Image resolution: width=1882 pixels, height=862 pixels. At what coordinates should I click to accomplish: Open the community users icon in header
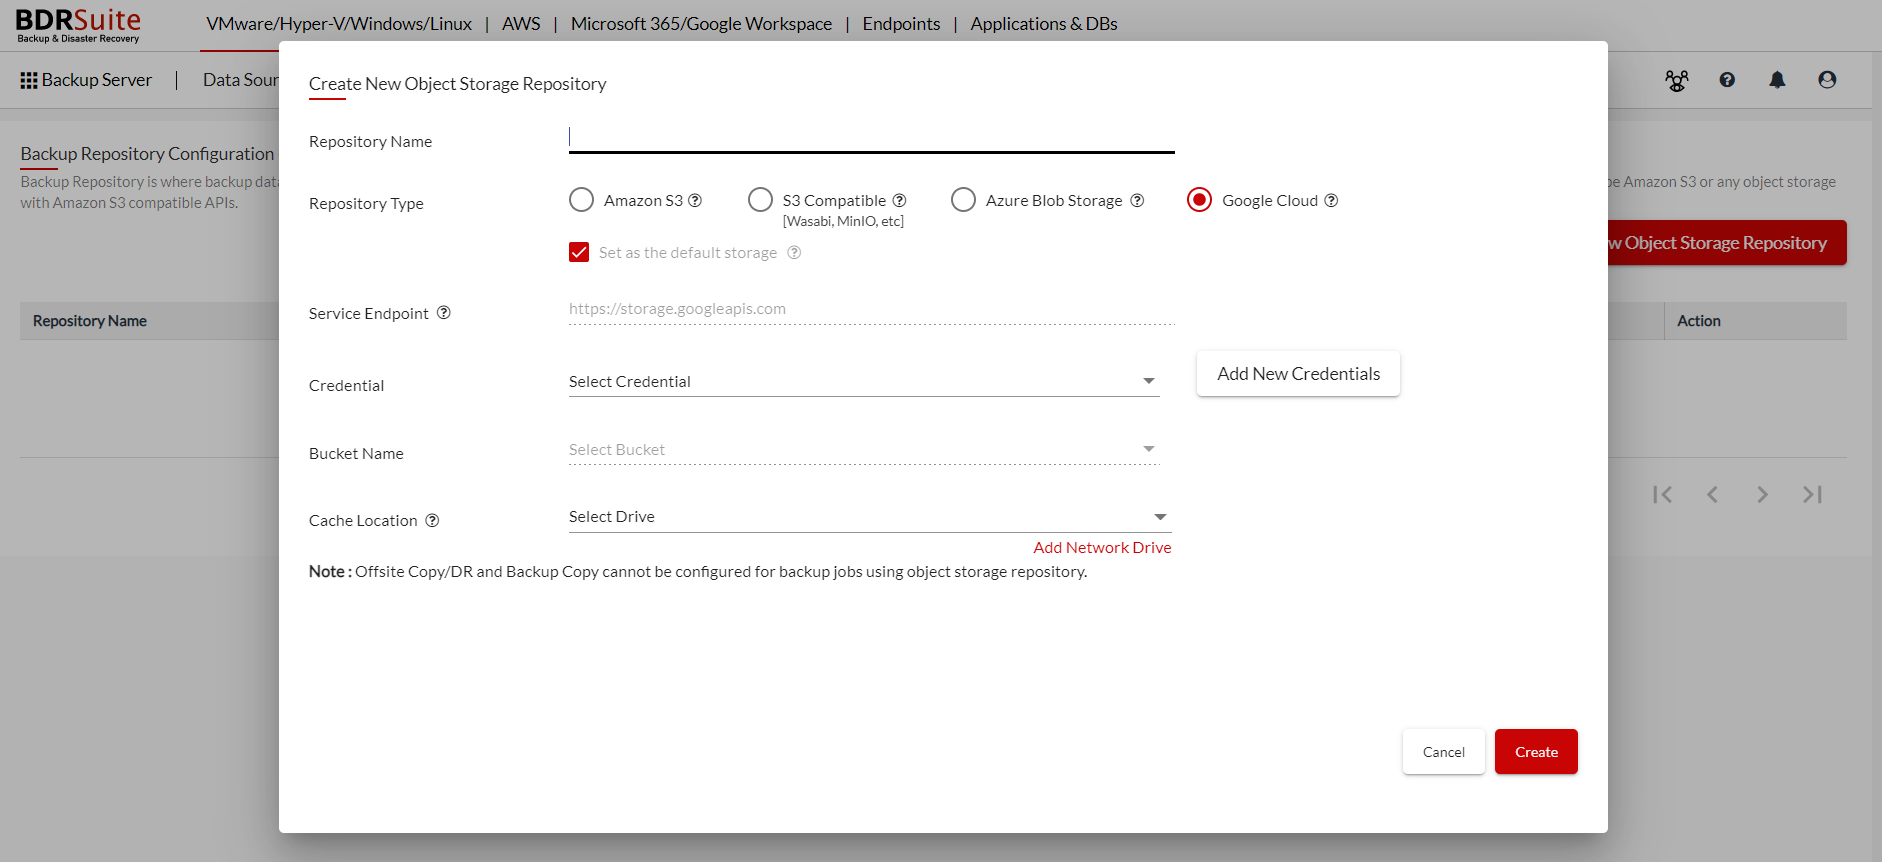(1677, 80)
